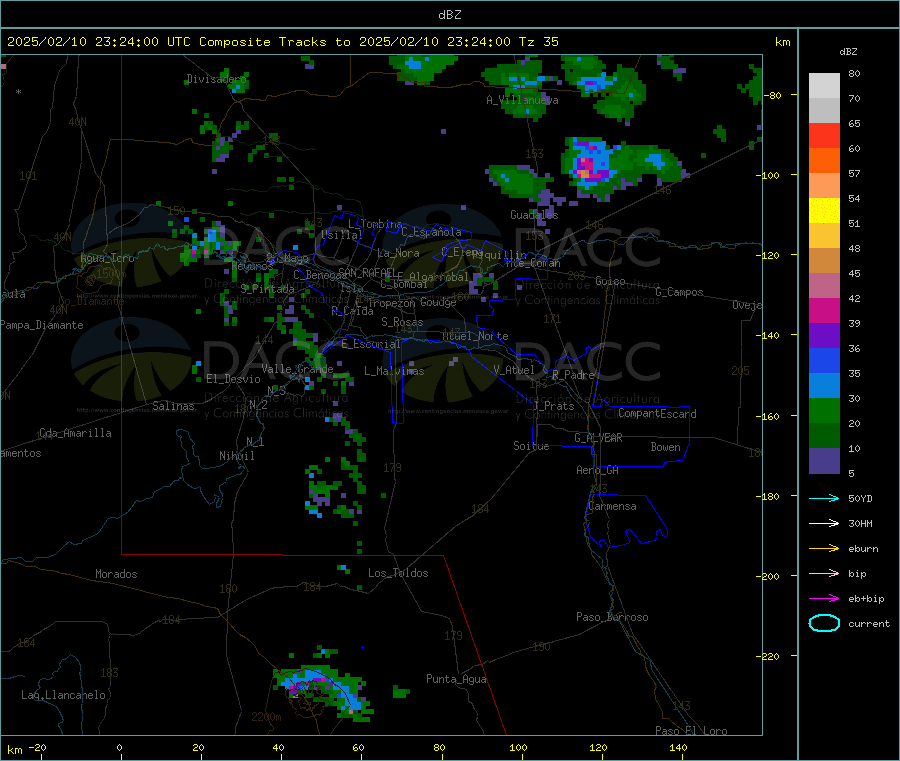900x761 pixels.
Task: Click the 'Salinas' map label
Action: (x=173, y=406)
